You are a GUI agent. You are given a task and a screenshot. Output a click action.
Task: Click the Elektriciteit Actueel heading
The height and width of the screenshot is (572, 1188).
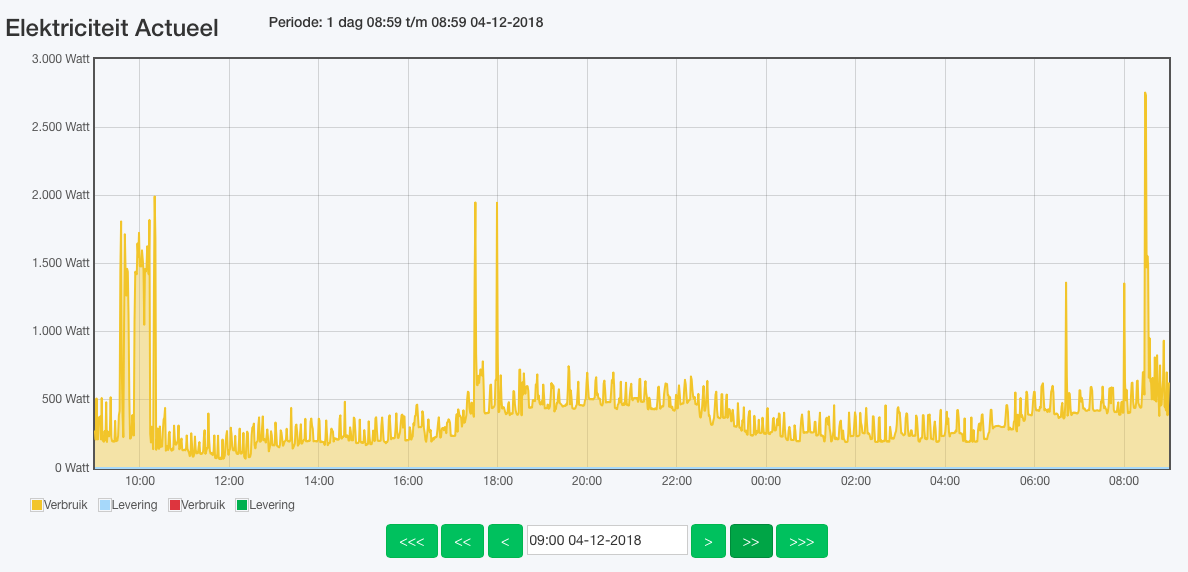point(112,28)
